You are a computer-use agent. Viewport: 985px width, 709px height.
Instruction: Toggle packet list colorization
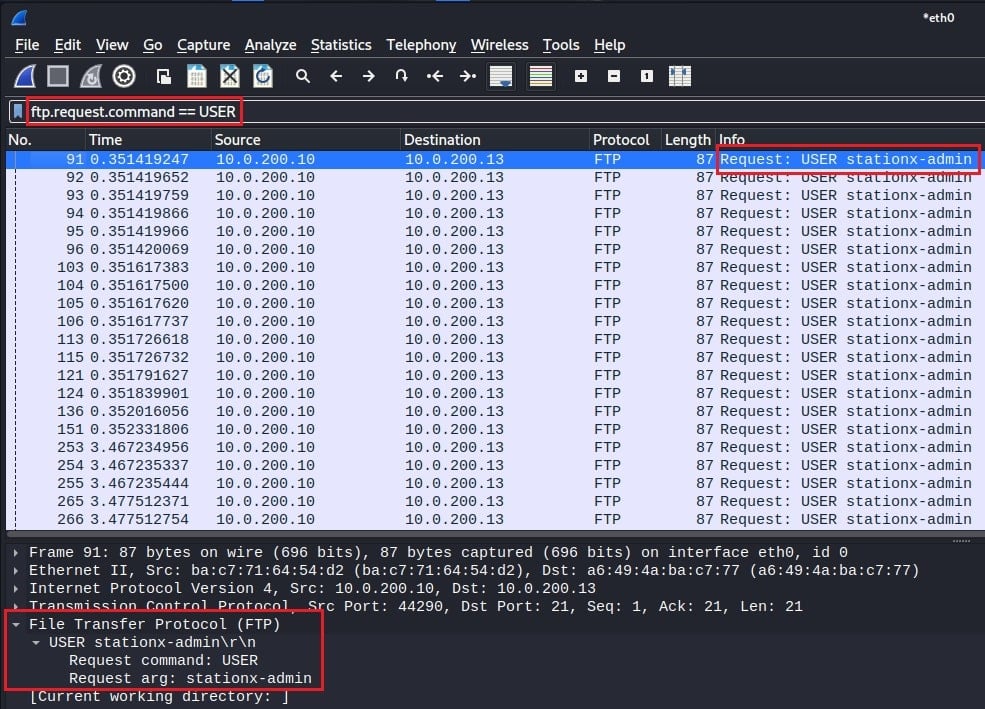pos(541,77)
